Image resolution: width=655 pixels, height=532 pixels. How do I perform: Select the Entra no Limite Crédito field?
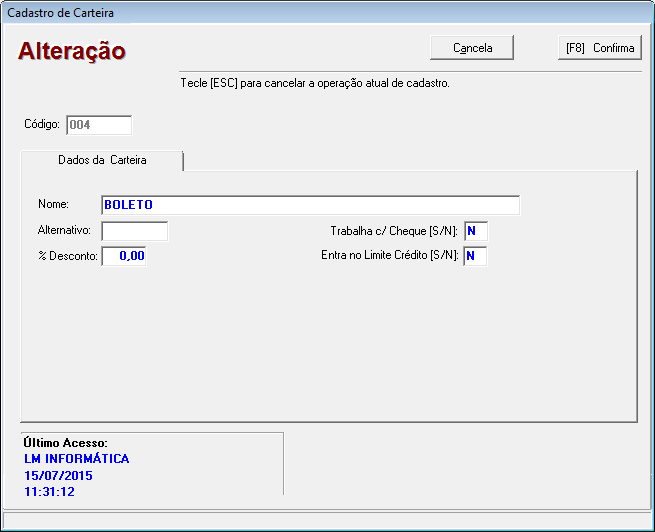click(x=475, y=256)
